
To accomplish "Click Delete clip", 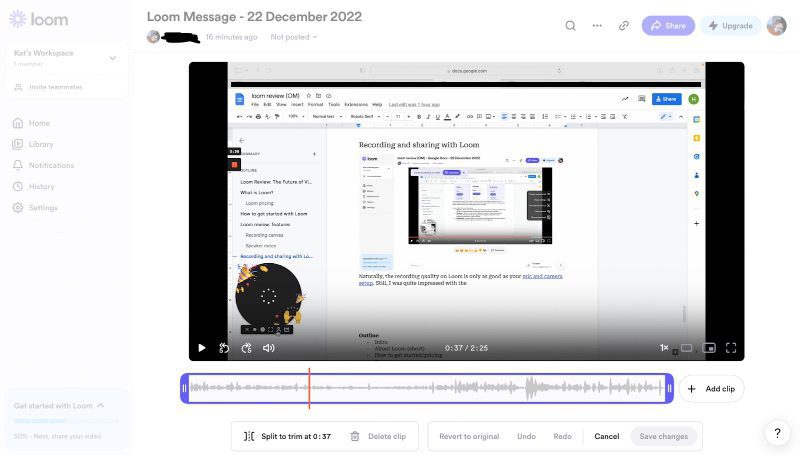I will pos(378,436).
